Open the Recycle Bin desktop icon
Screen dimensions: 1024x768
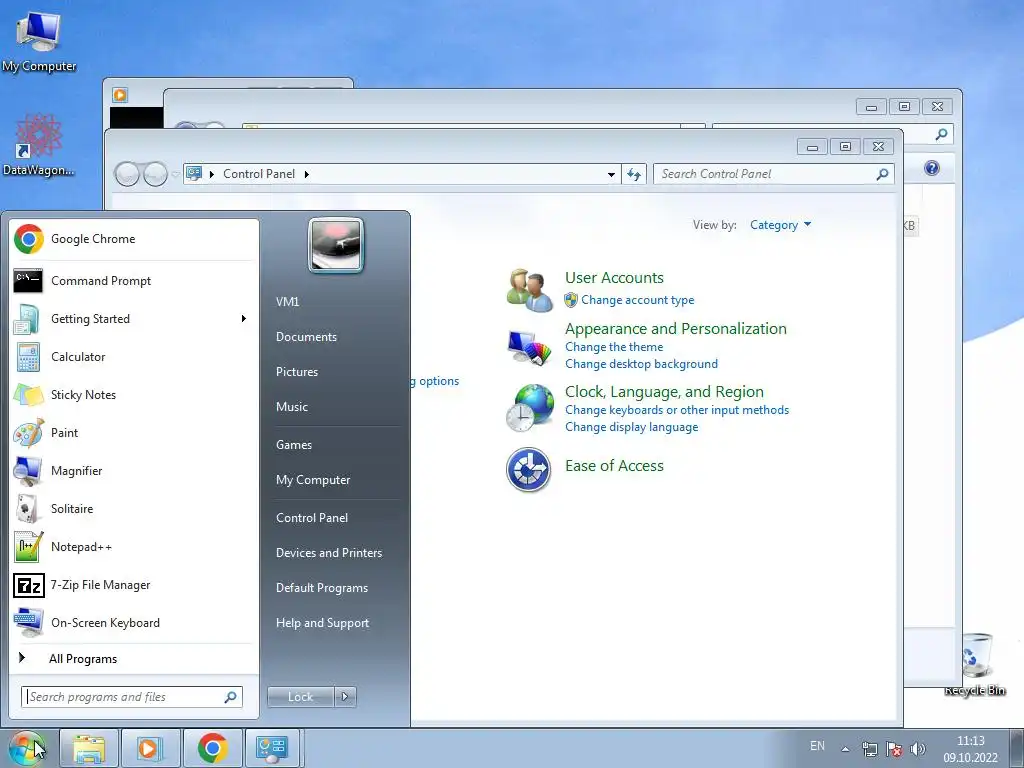(976, 664)
